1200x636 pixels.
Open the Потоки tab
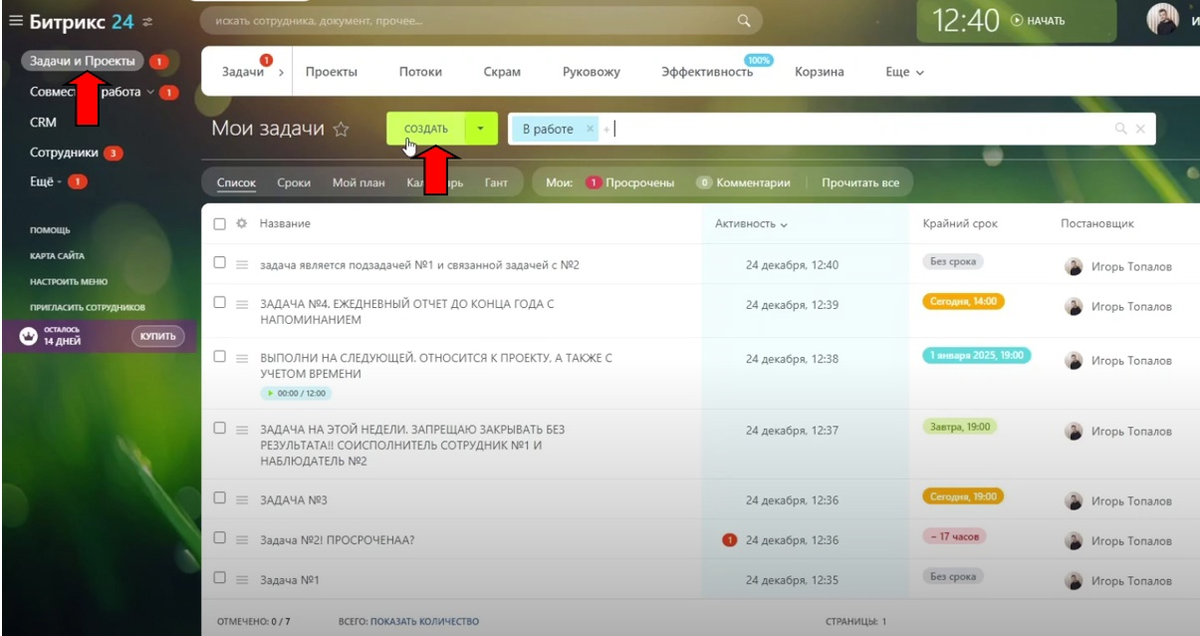420,72
